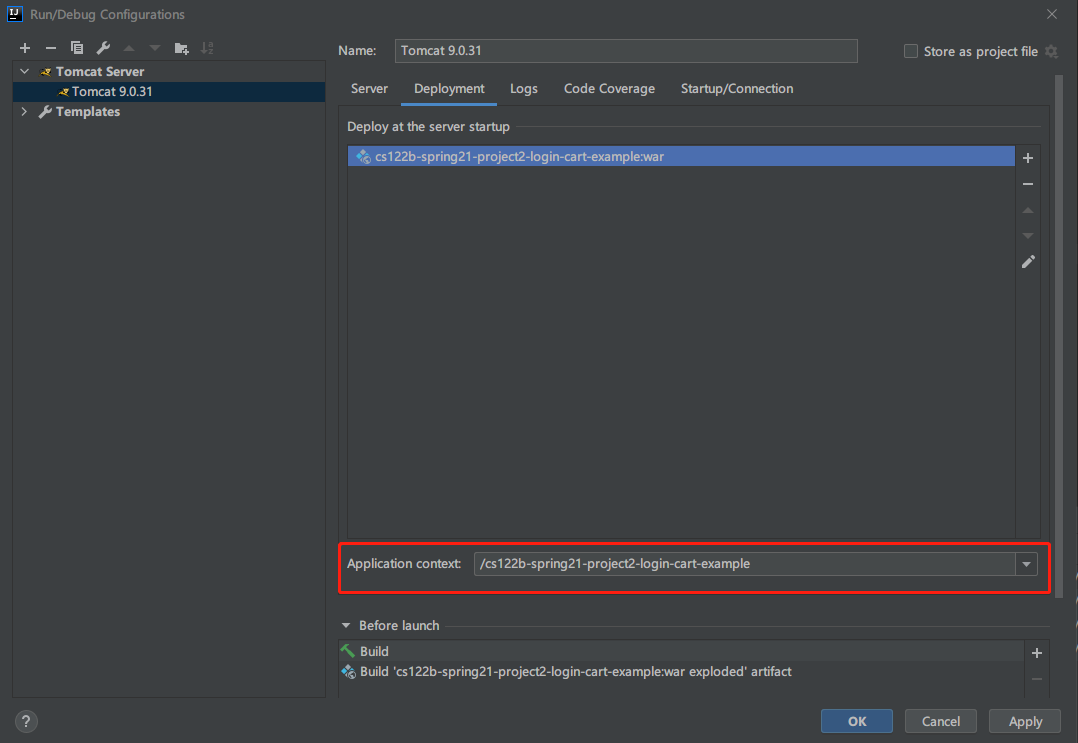Viewport: 1078px width, 743px height.
Task: Move deployment artifact up
Action: (x=1028, y=210)
